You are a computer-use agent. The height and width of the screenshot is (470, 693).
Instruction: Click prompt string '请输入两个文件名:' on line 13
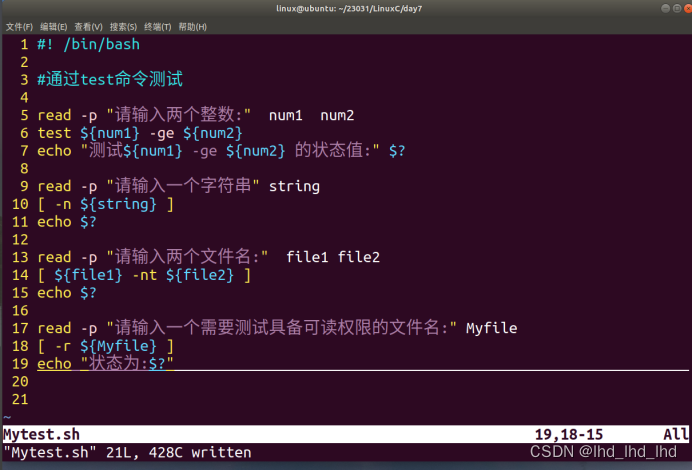(187, 257)
